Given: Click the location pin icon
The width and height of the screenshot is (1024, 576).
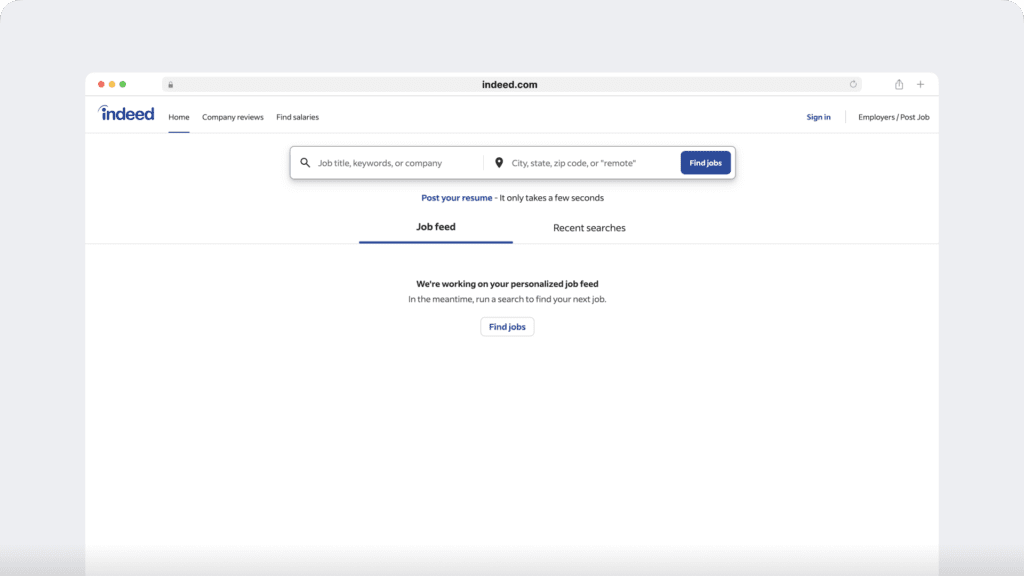Looking at the screenshot, I should (499, 163).
